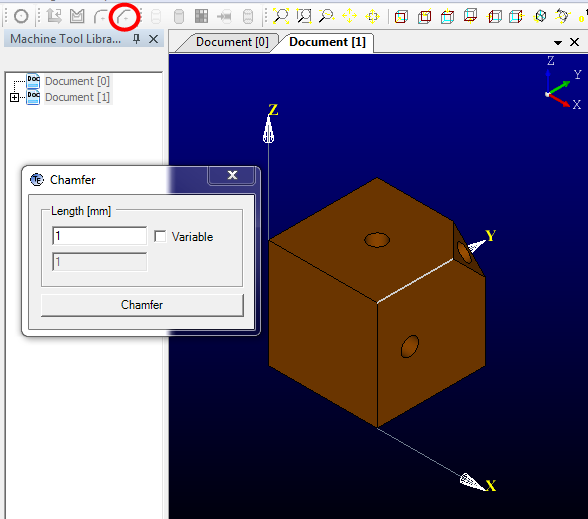Expand the Document [1] tree node

pyautogui.click(x=14, y=98)
